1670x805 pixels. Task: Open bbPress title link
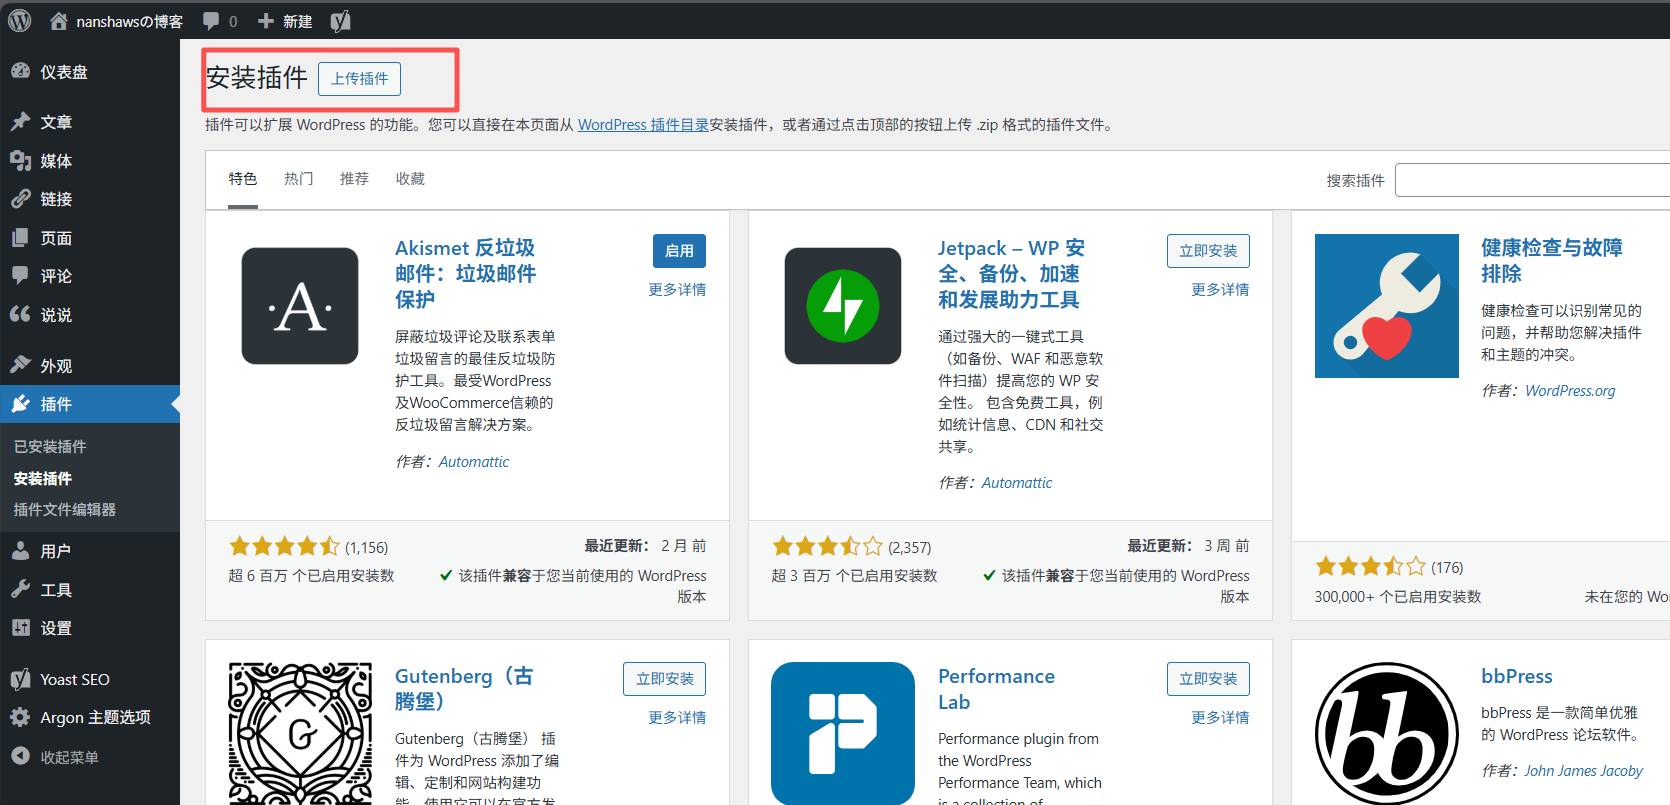[1517, 677]
